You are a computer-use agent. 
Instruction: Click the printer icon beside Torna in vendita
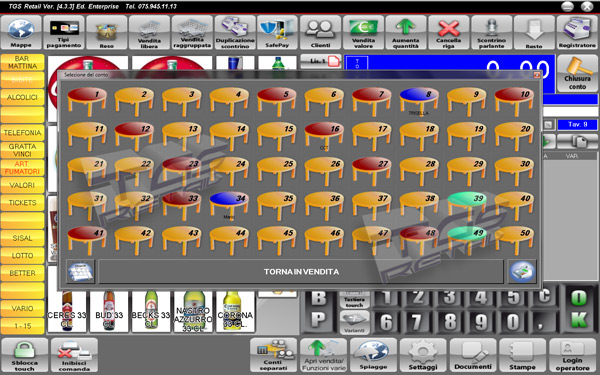522,272
